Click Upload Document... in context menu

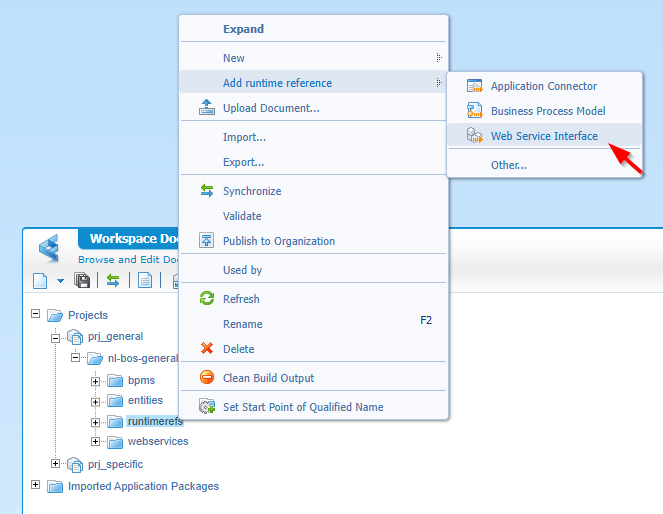click(x=270, y=108)
